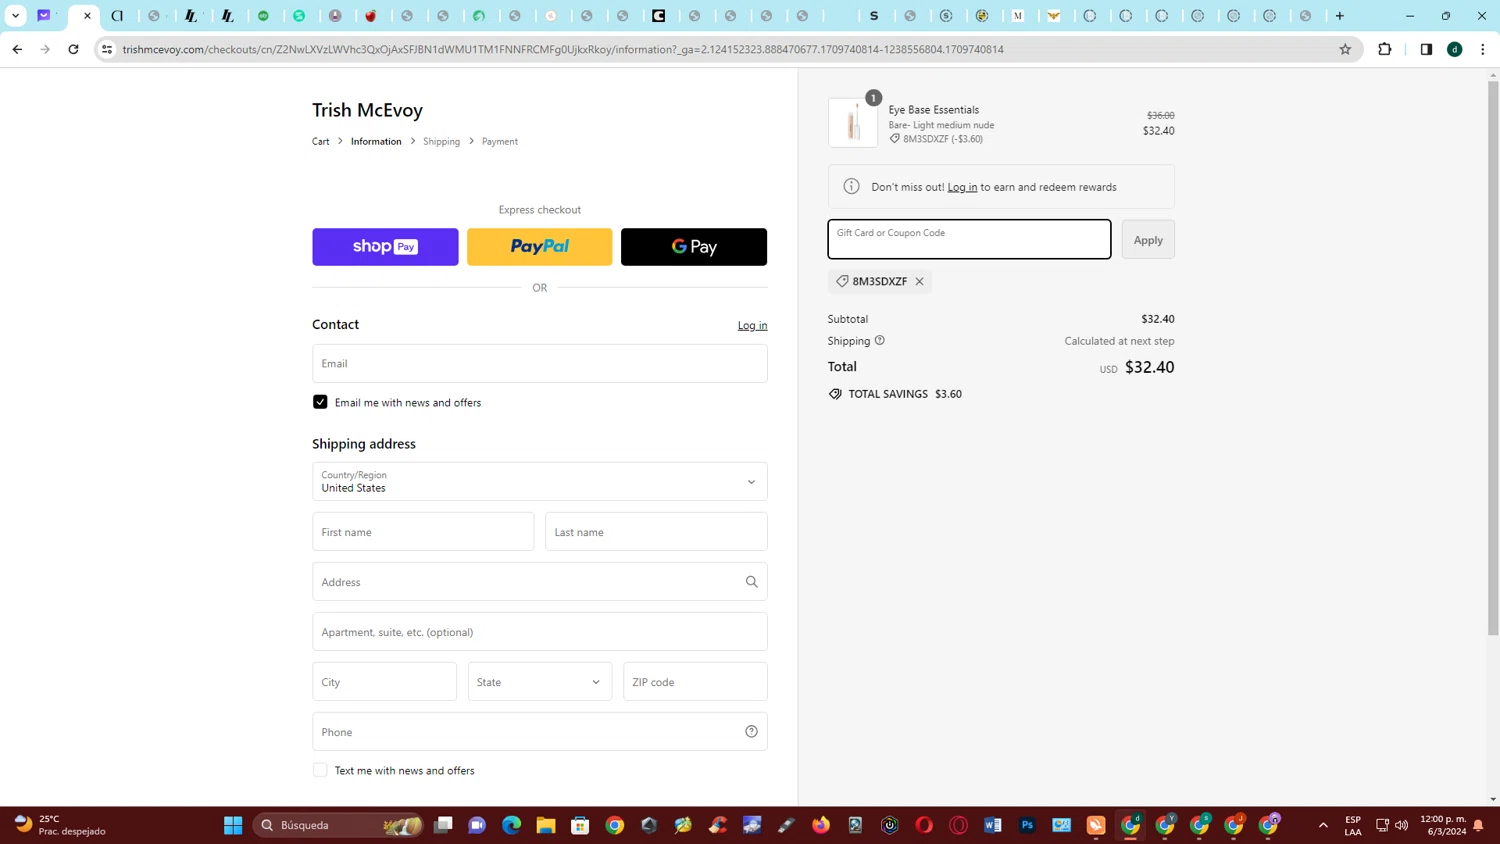1500x844 pixels.
Task: Focus the Phone field
Action: point(540,732)
